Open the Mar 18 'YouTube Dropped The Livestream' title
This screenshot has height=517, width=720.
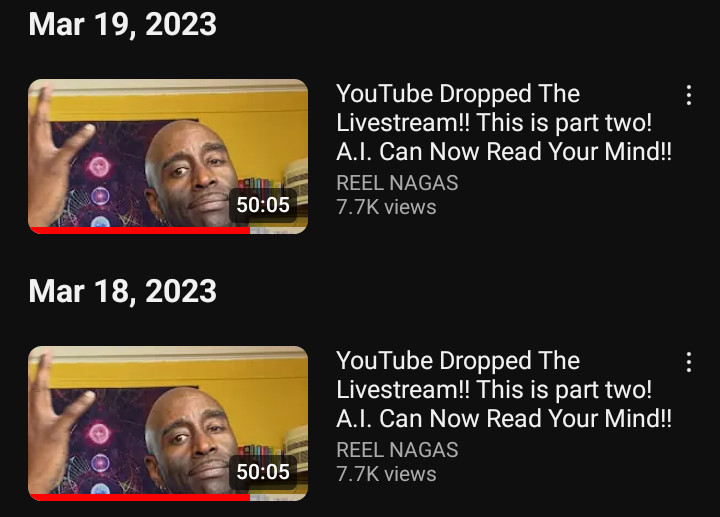pos(504,389)
